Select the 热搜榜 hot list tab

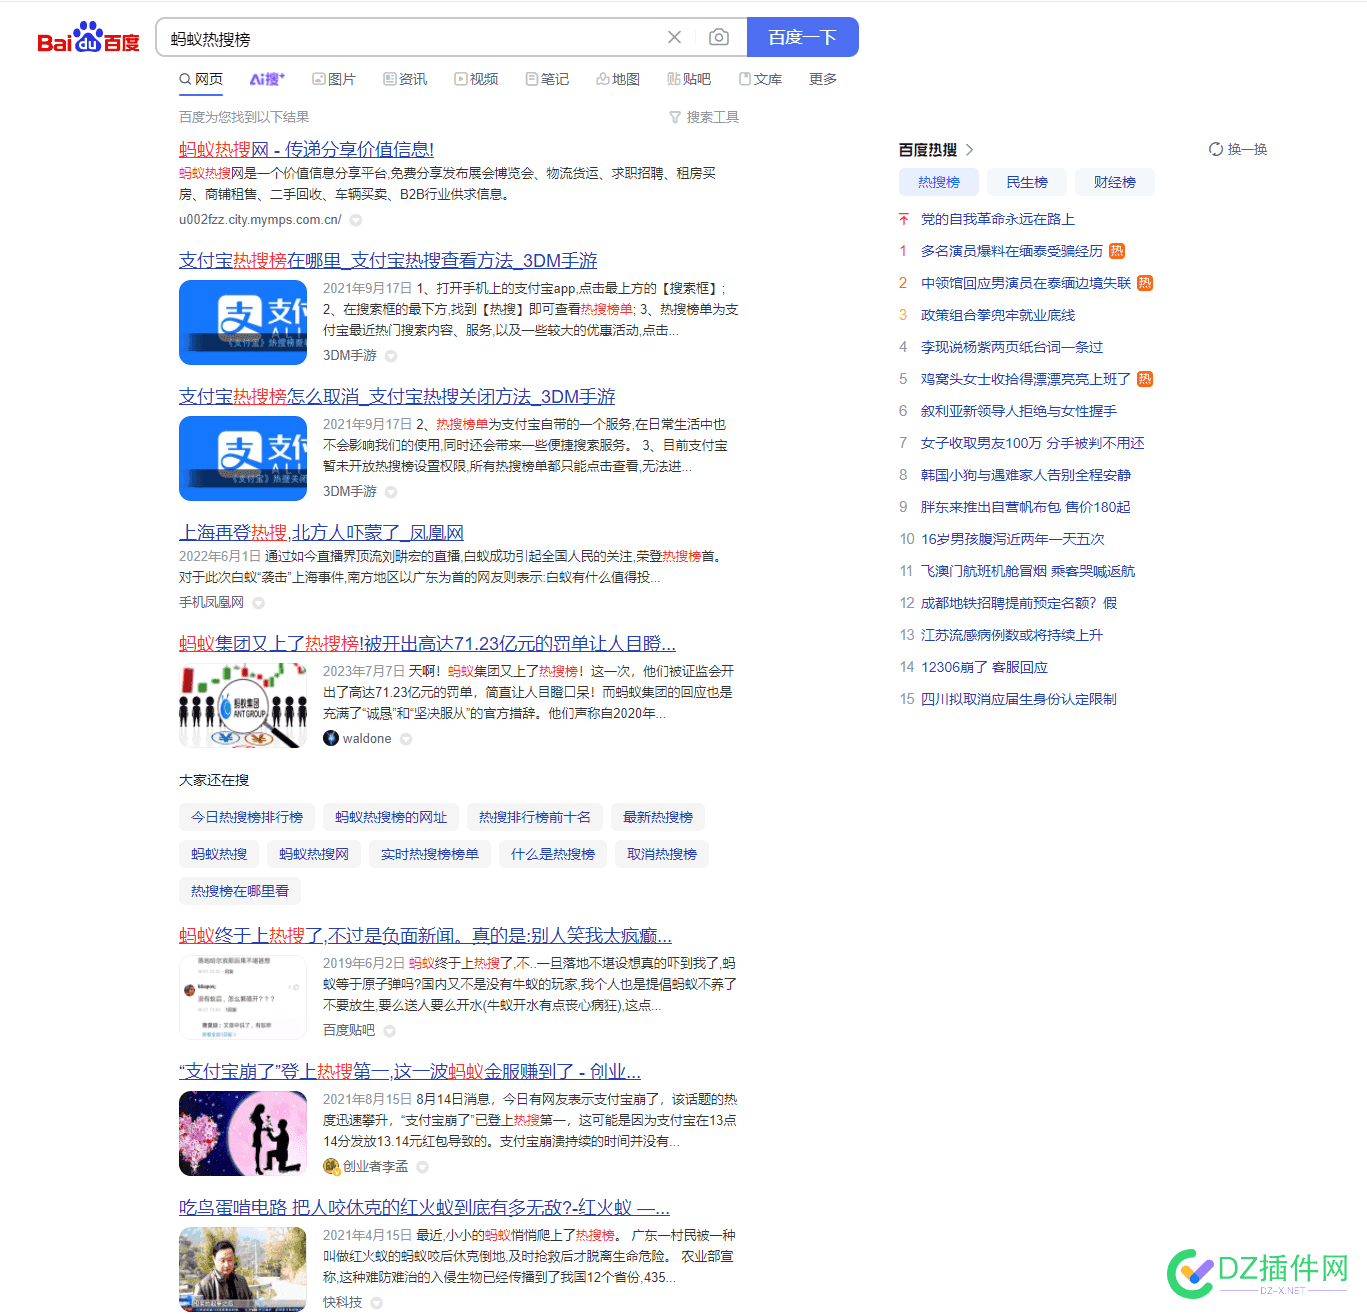click(939, 182)
